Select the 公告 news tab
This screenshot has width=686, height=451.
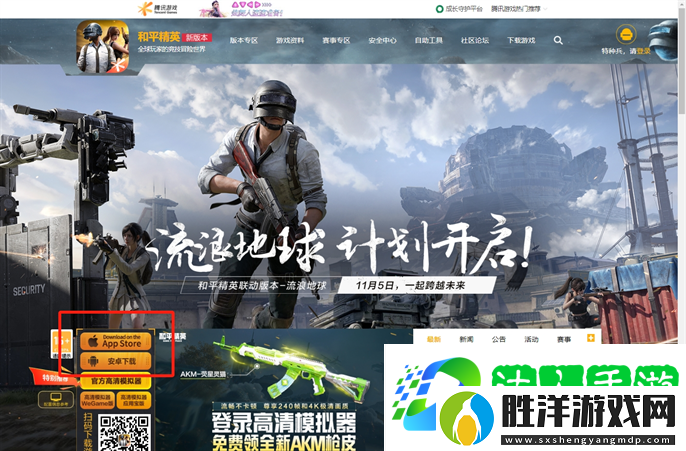[x=499, y=339]
